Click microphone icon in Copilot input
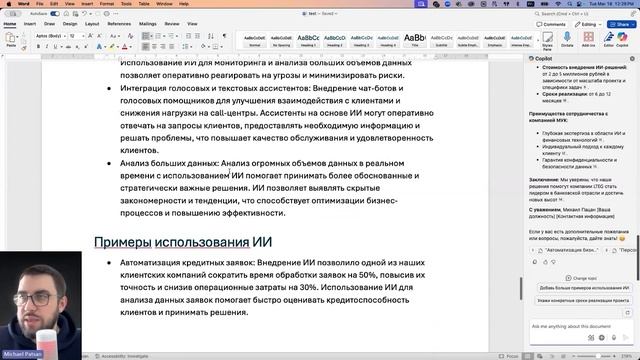The image size is (640, 360). (613, 338)
